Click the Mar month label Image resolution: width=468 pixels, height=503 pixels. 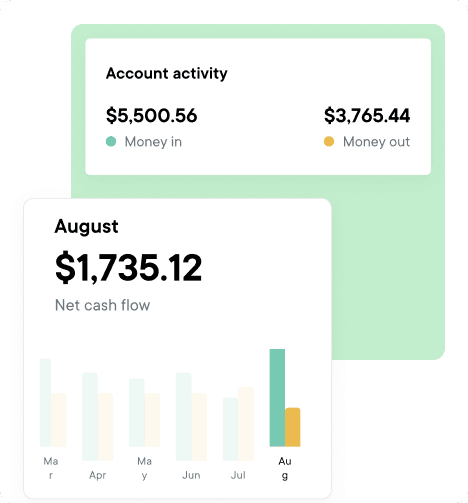[x=51, y=468]
